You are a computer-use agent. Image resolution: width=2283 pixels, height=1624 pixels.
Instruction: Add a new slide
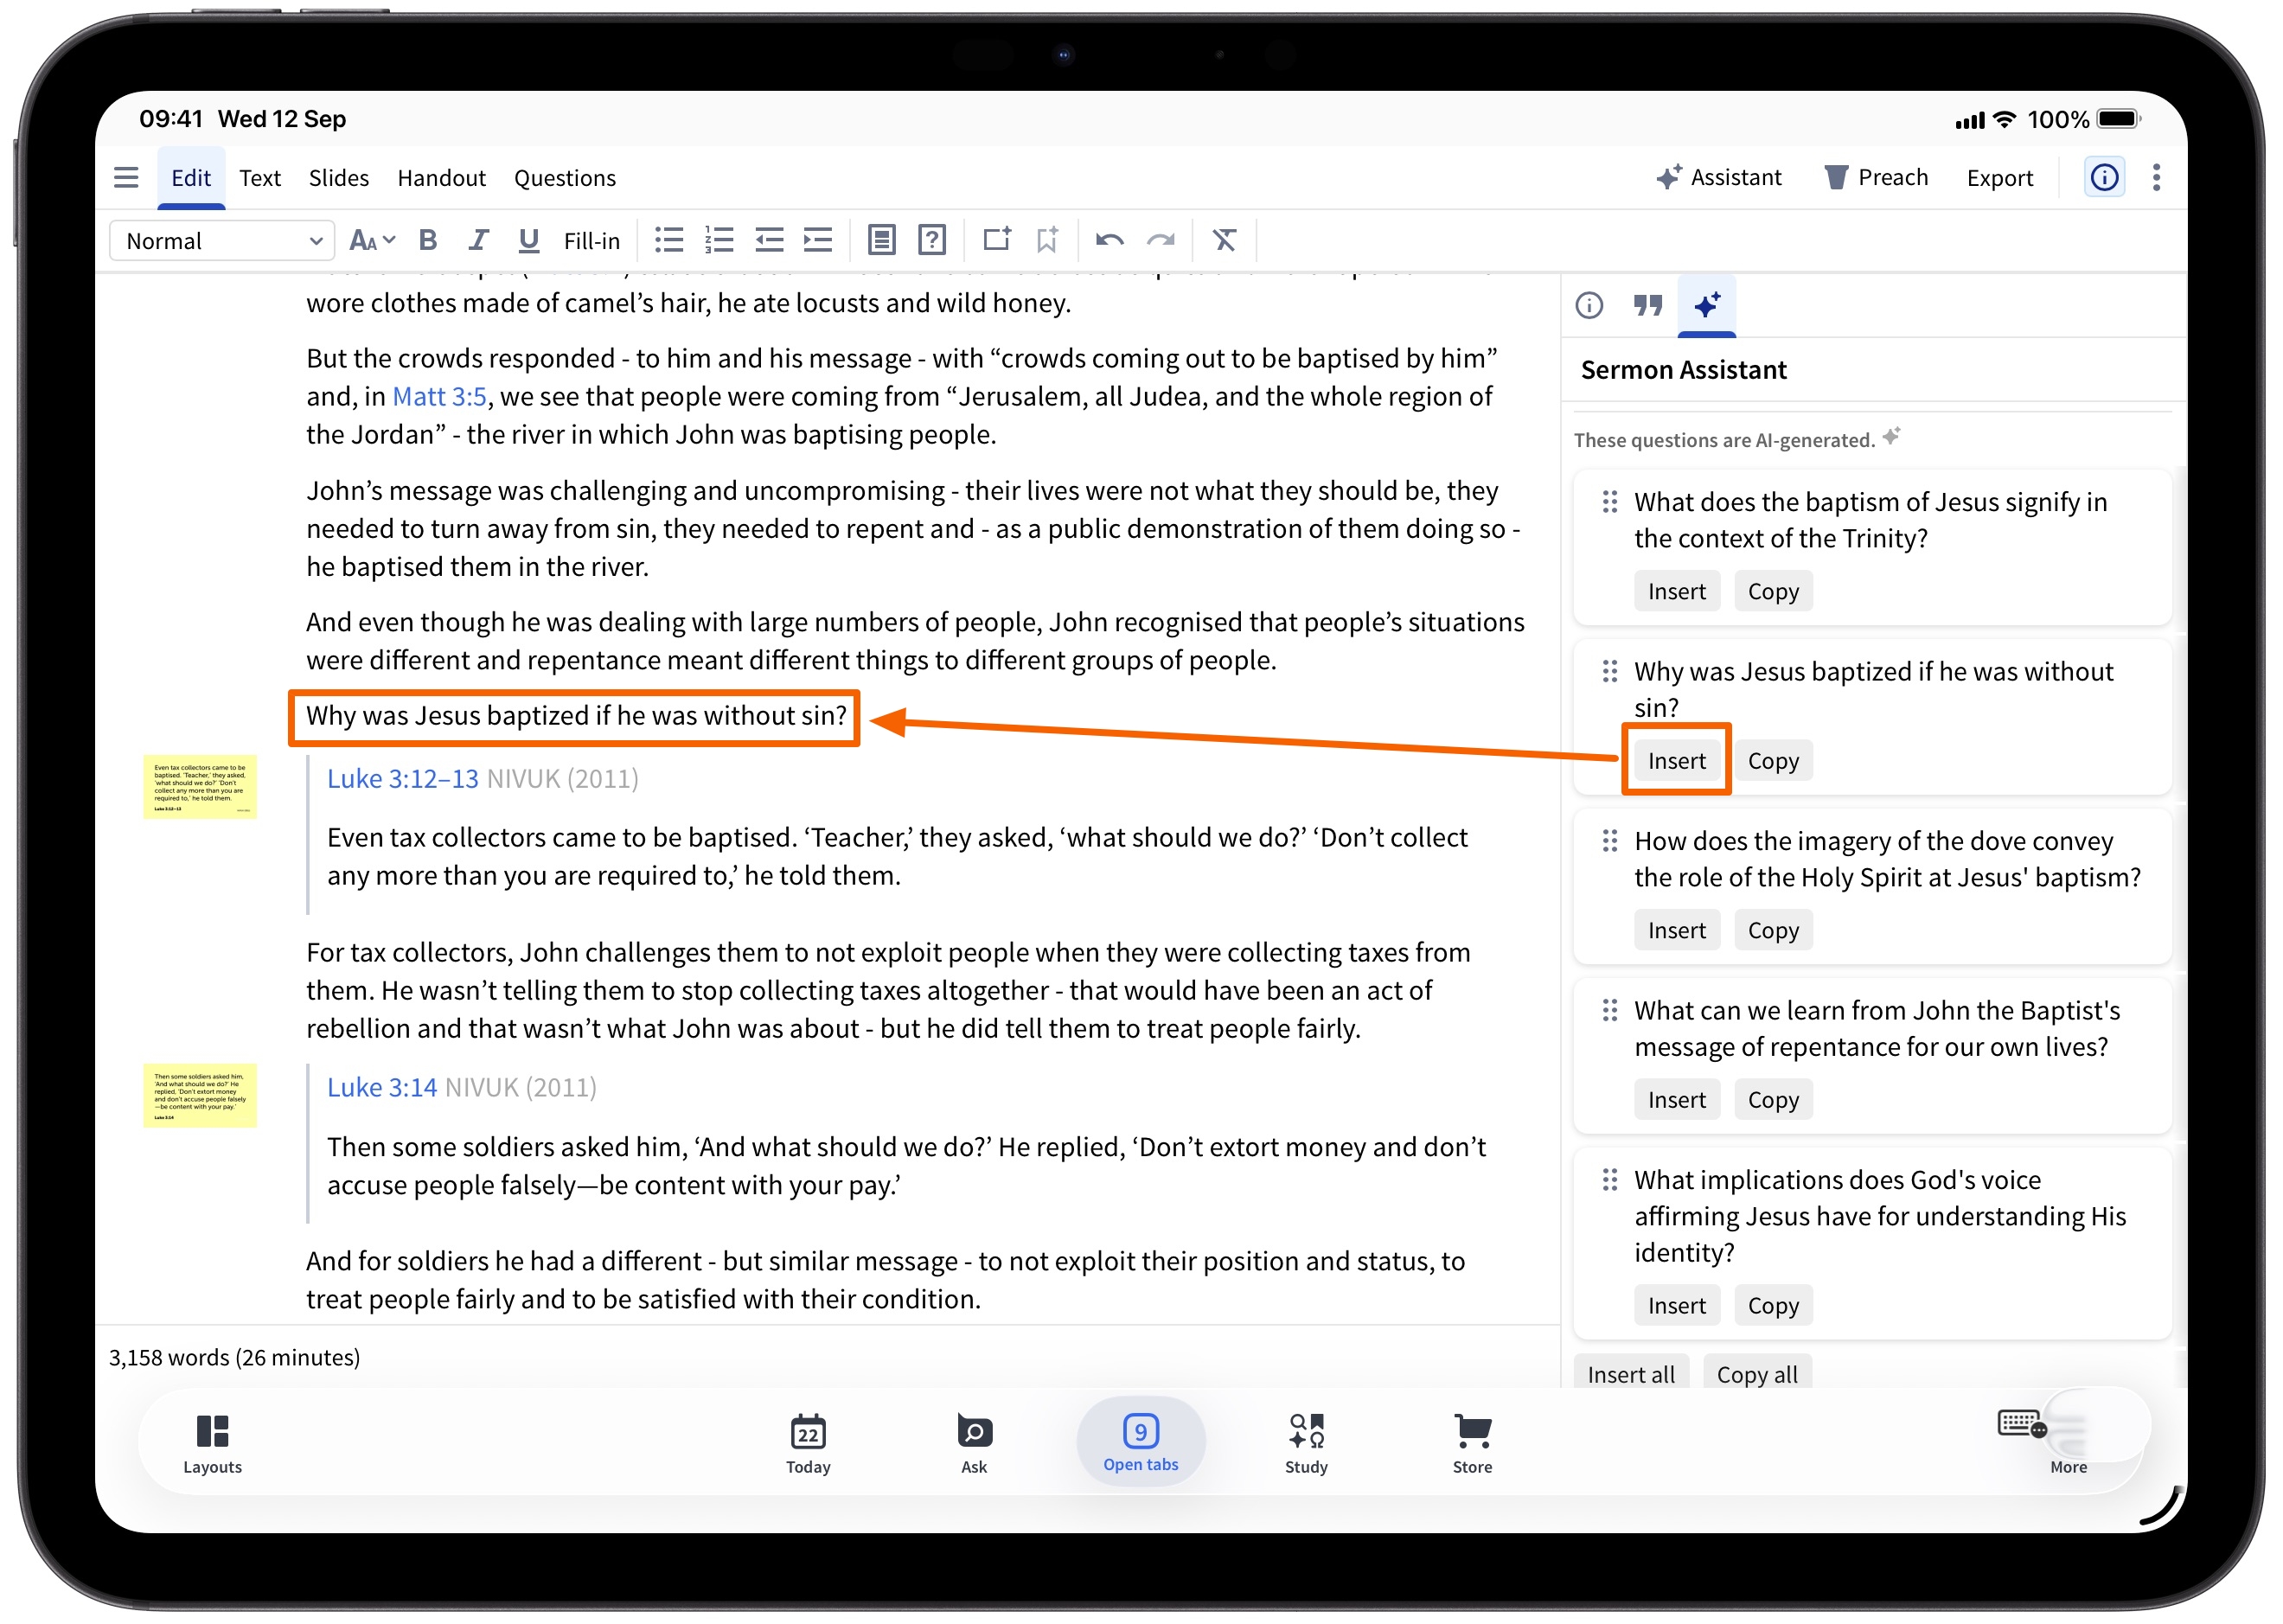997,239
